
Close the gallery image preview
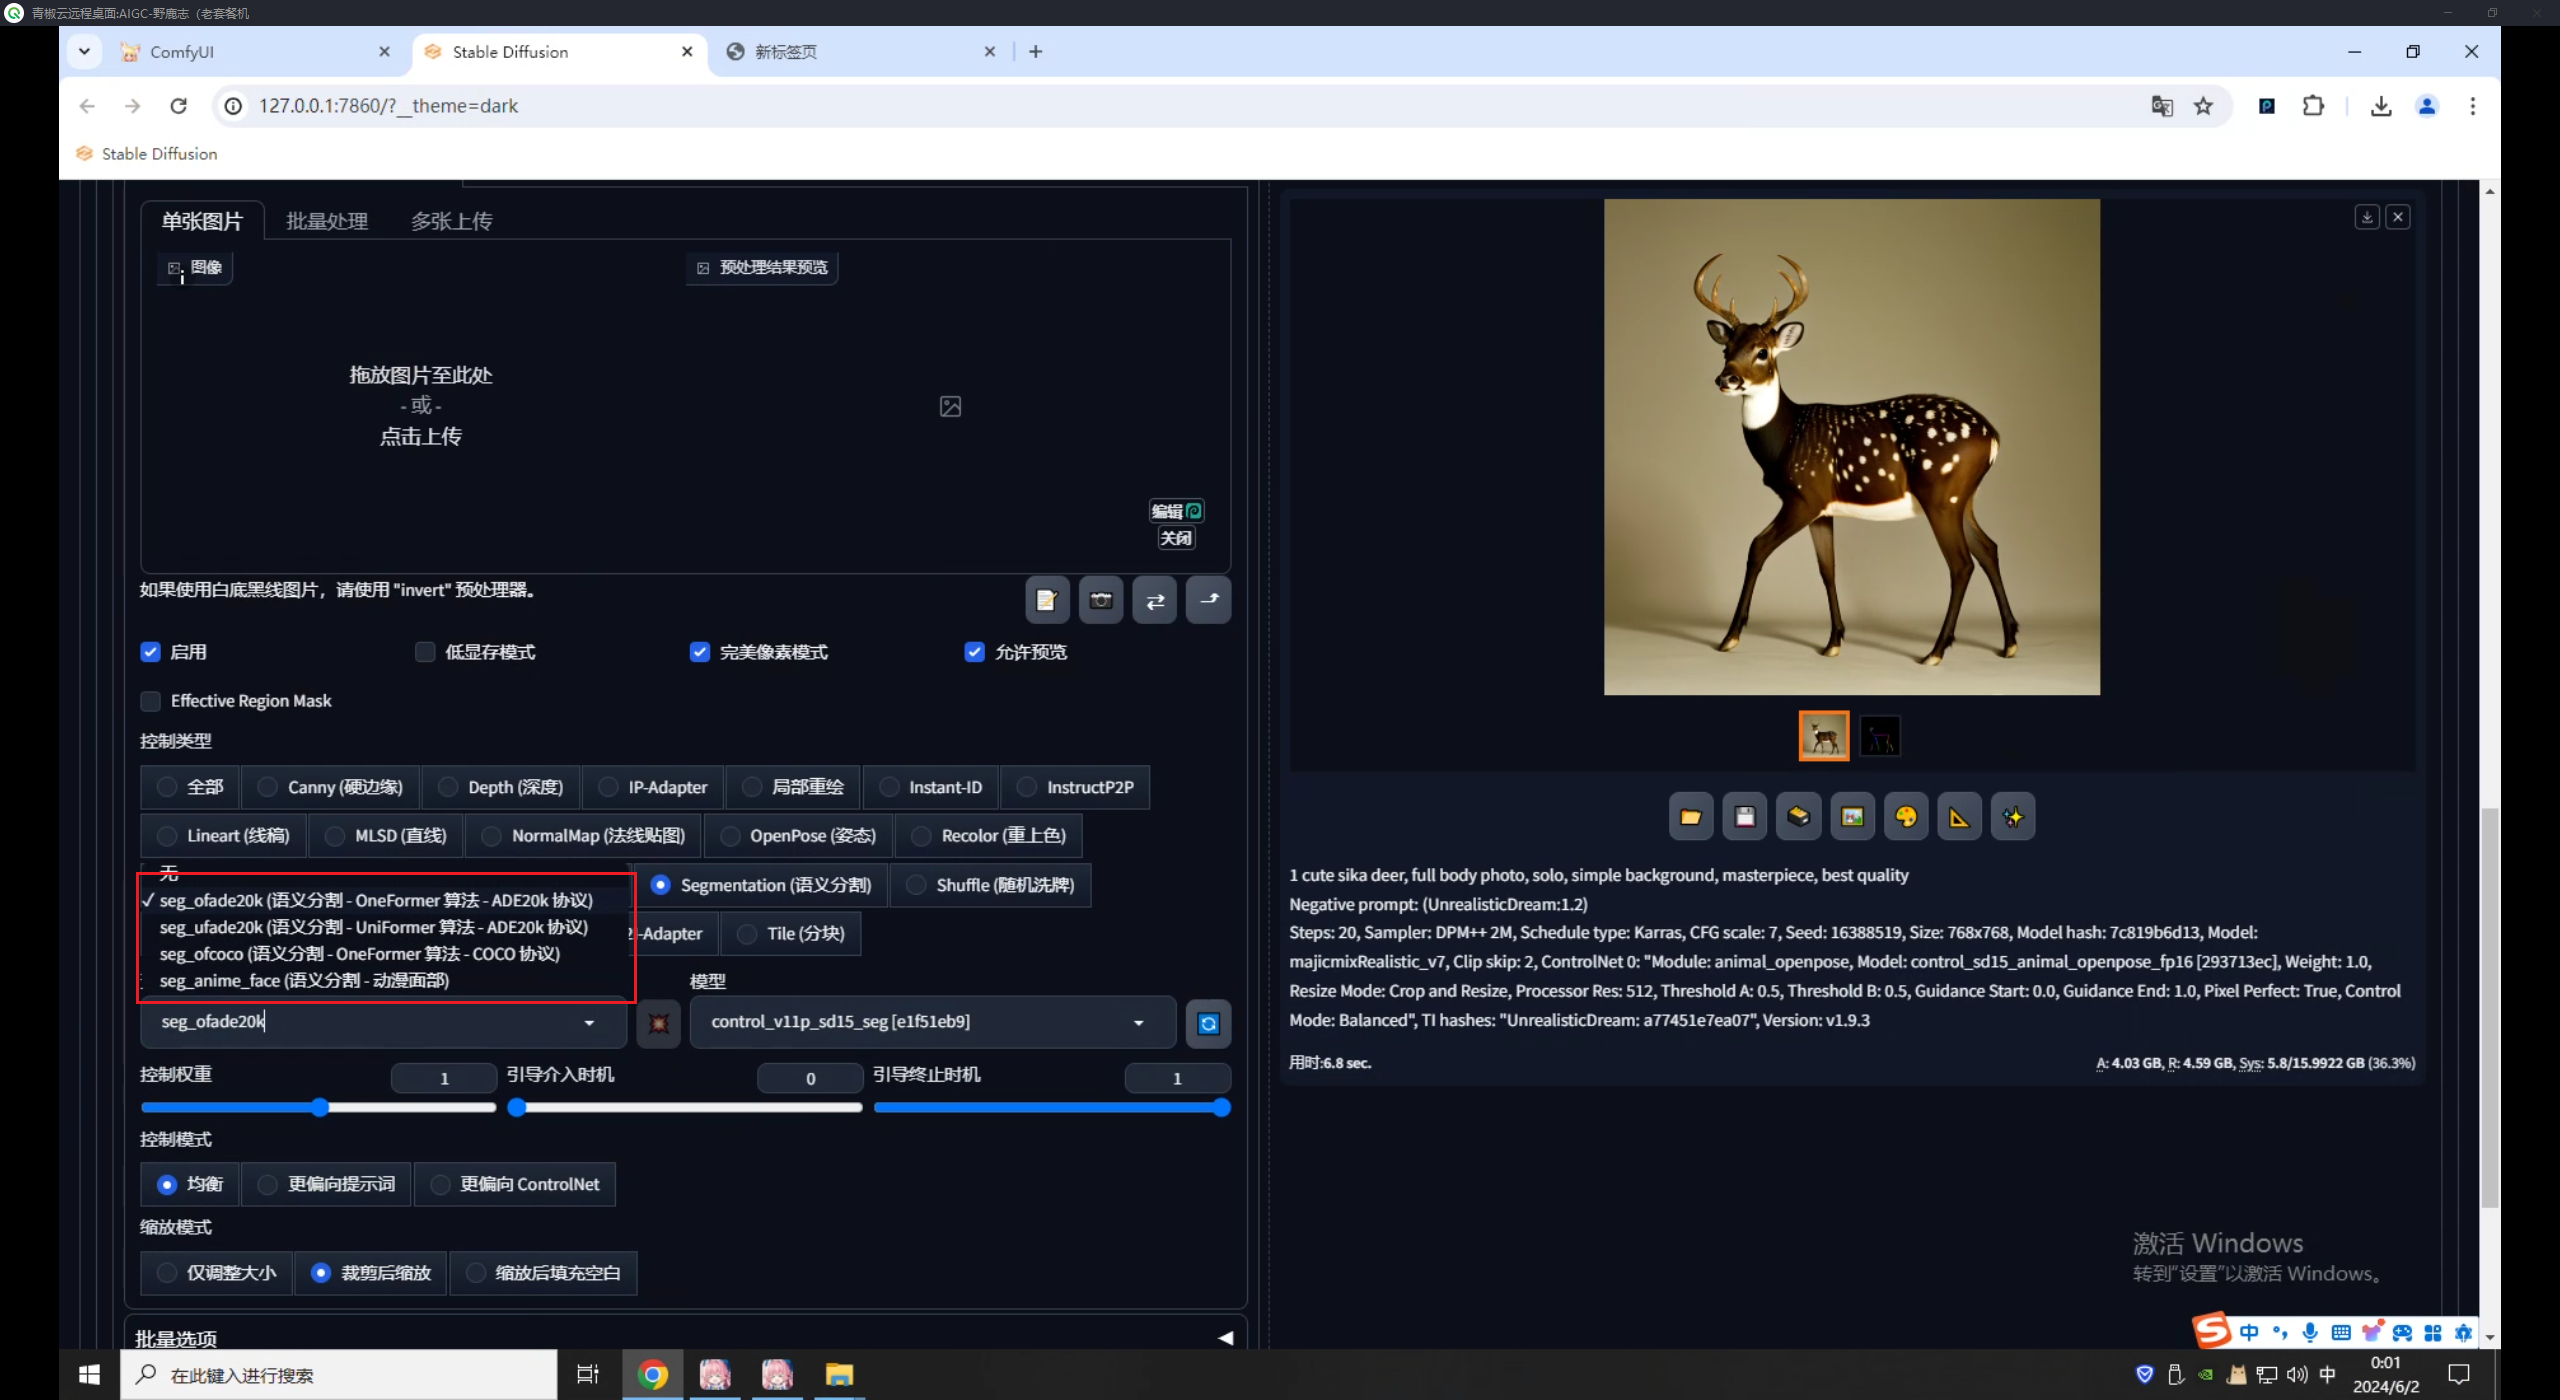click(x=2398, y=217)
